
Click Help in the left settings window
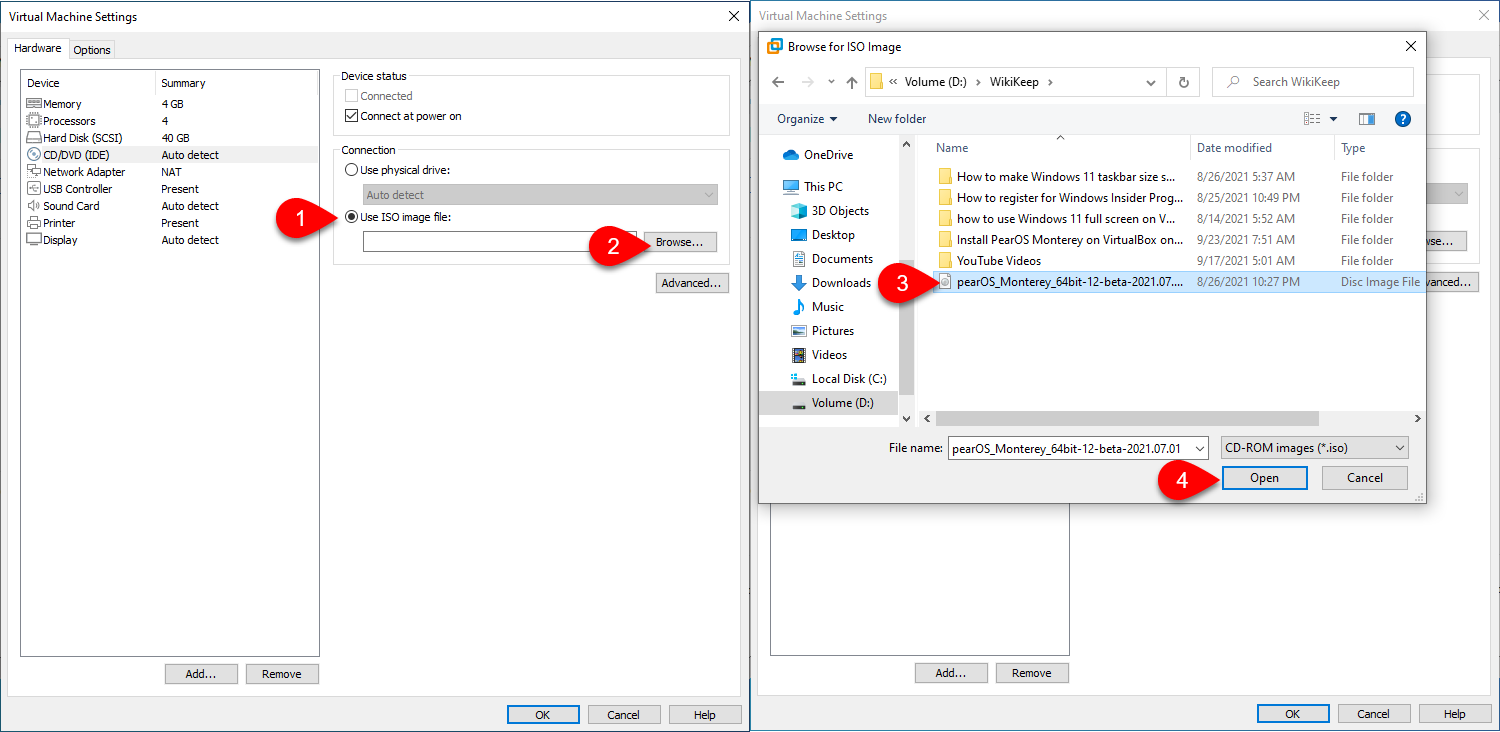pyautogui.click(x=705, y=714)
